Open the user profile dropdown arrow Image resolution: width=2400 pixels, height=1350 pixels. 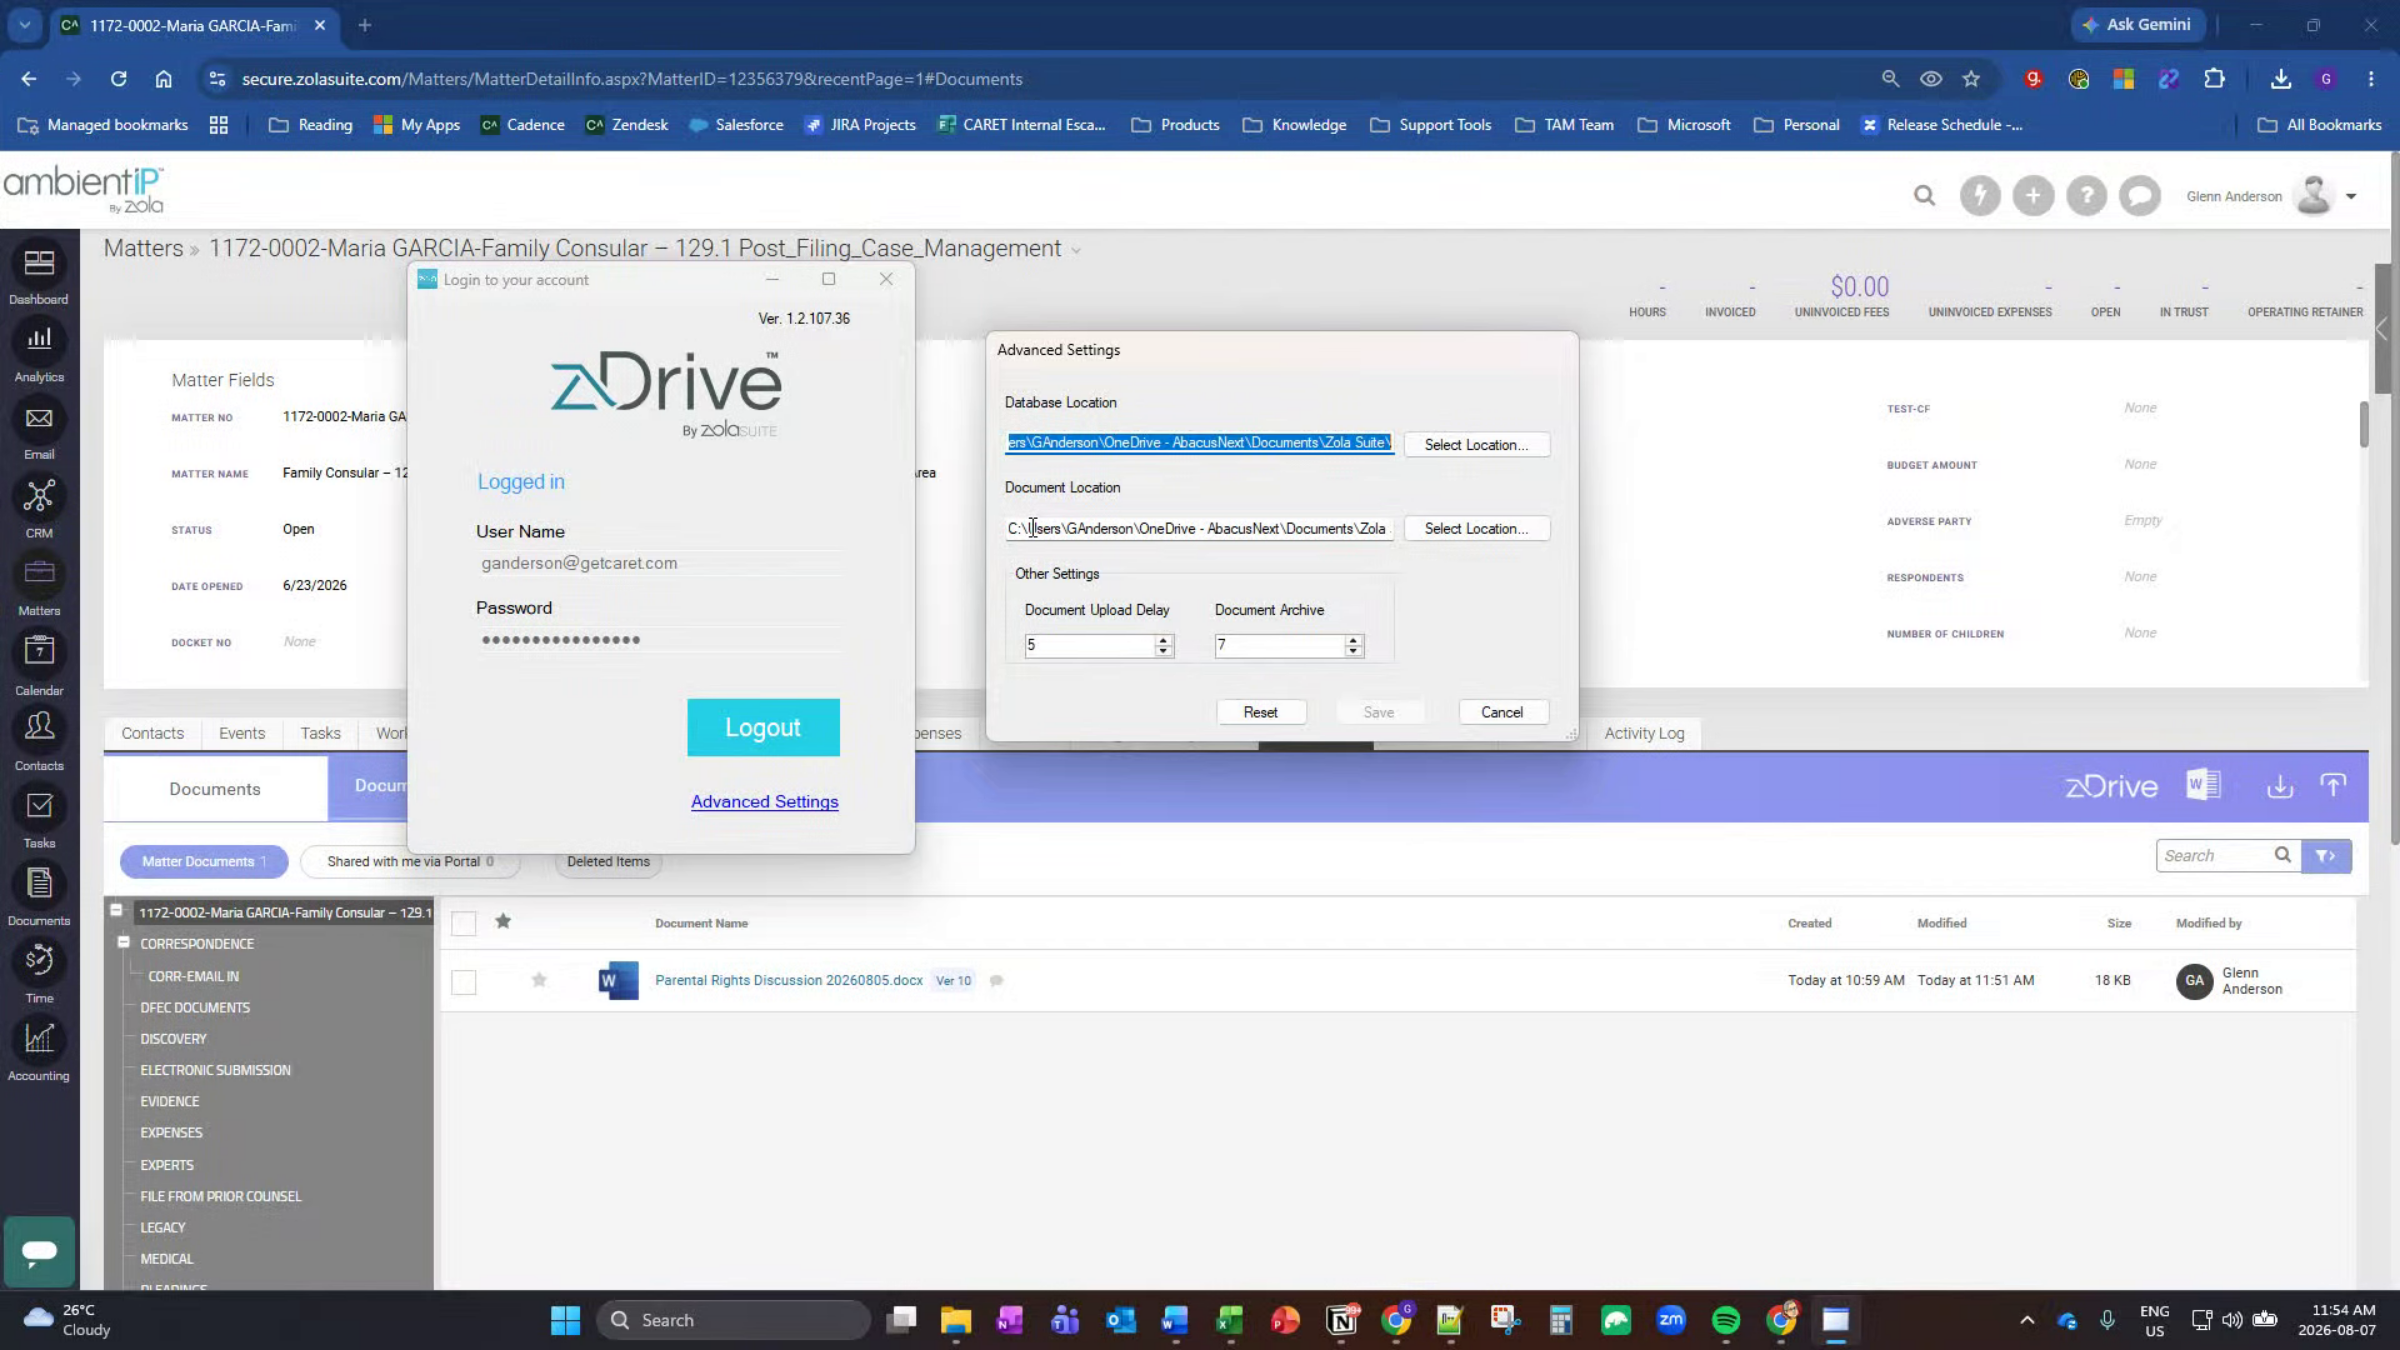point(2351,197)
